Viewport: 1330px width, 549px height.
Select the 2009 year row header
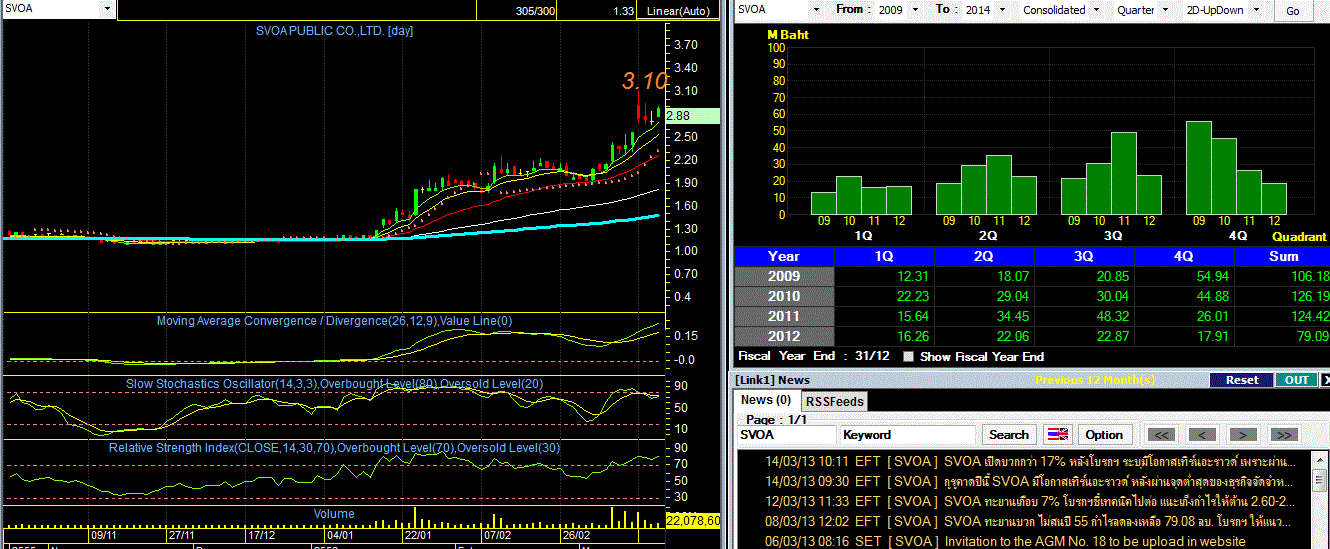pos(784,276)
